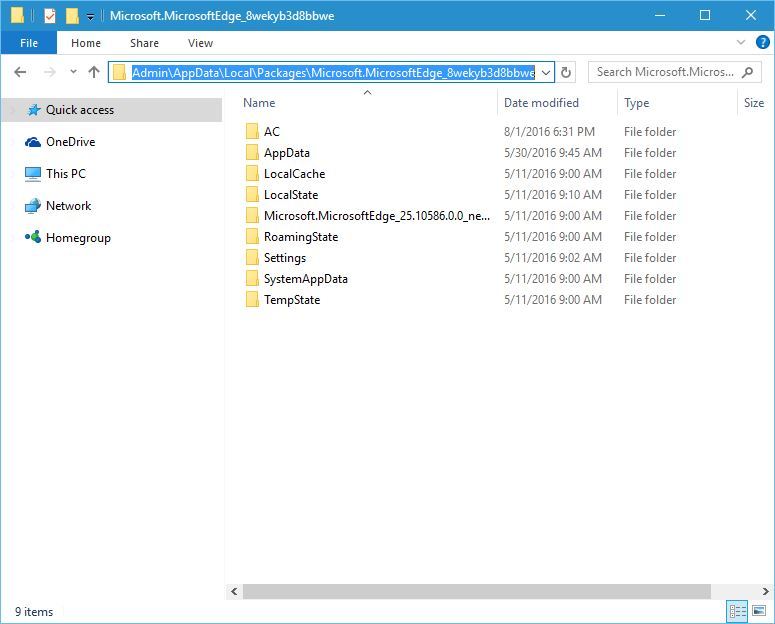Select Quick access in navigation pane

(x=111, y=110)
